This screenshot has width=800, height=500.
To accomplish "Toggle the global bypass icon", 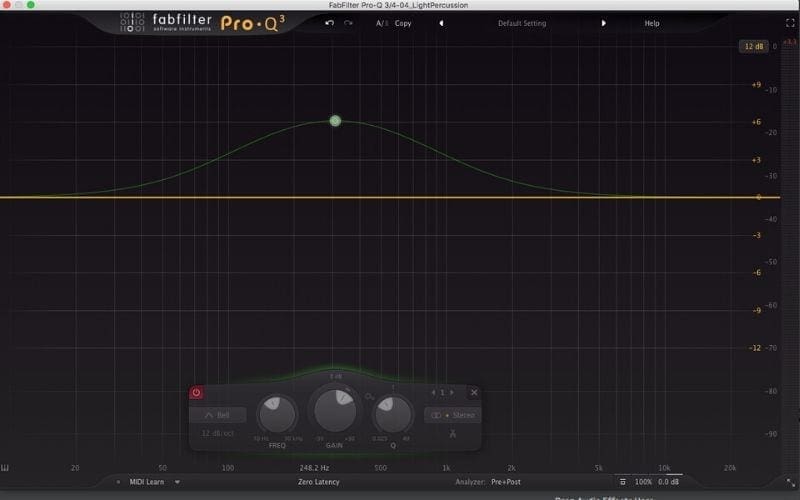I will (622, 482).
